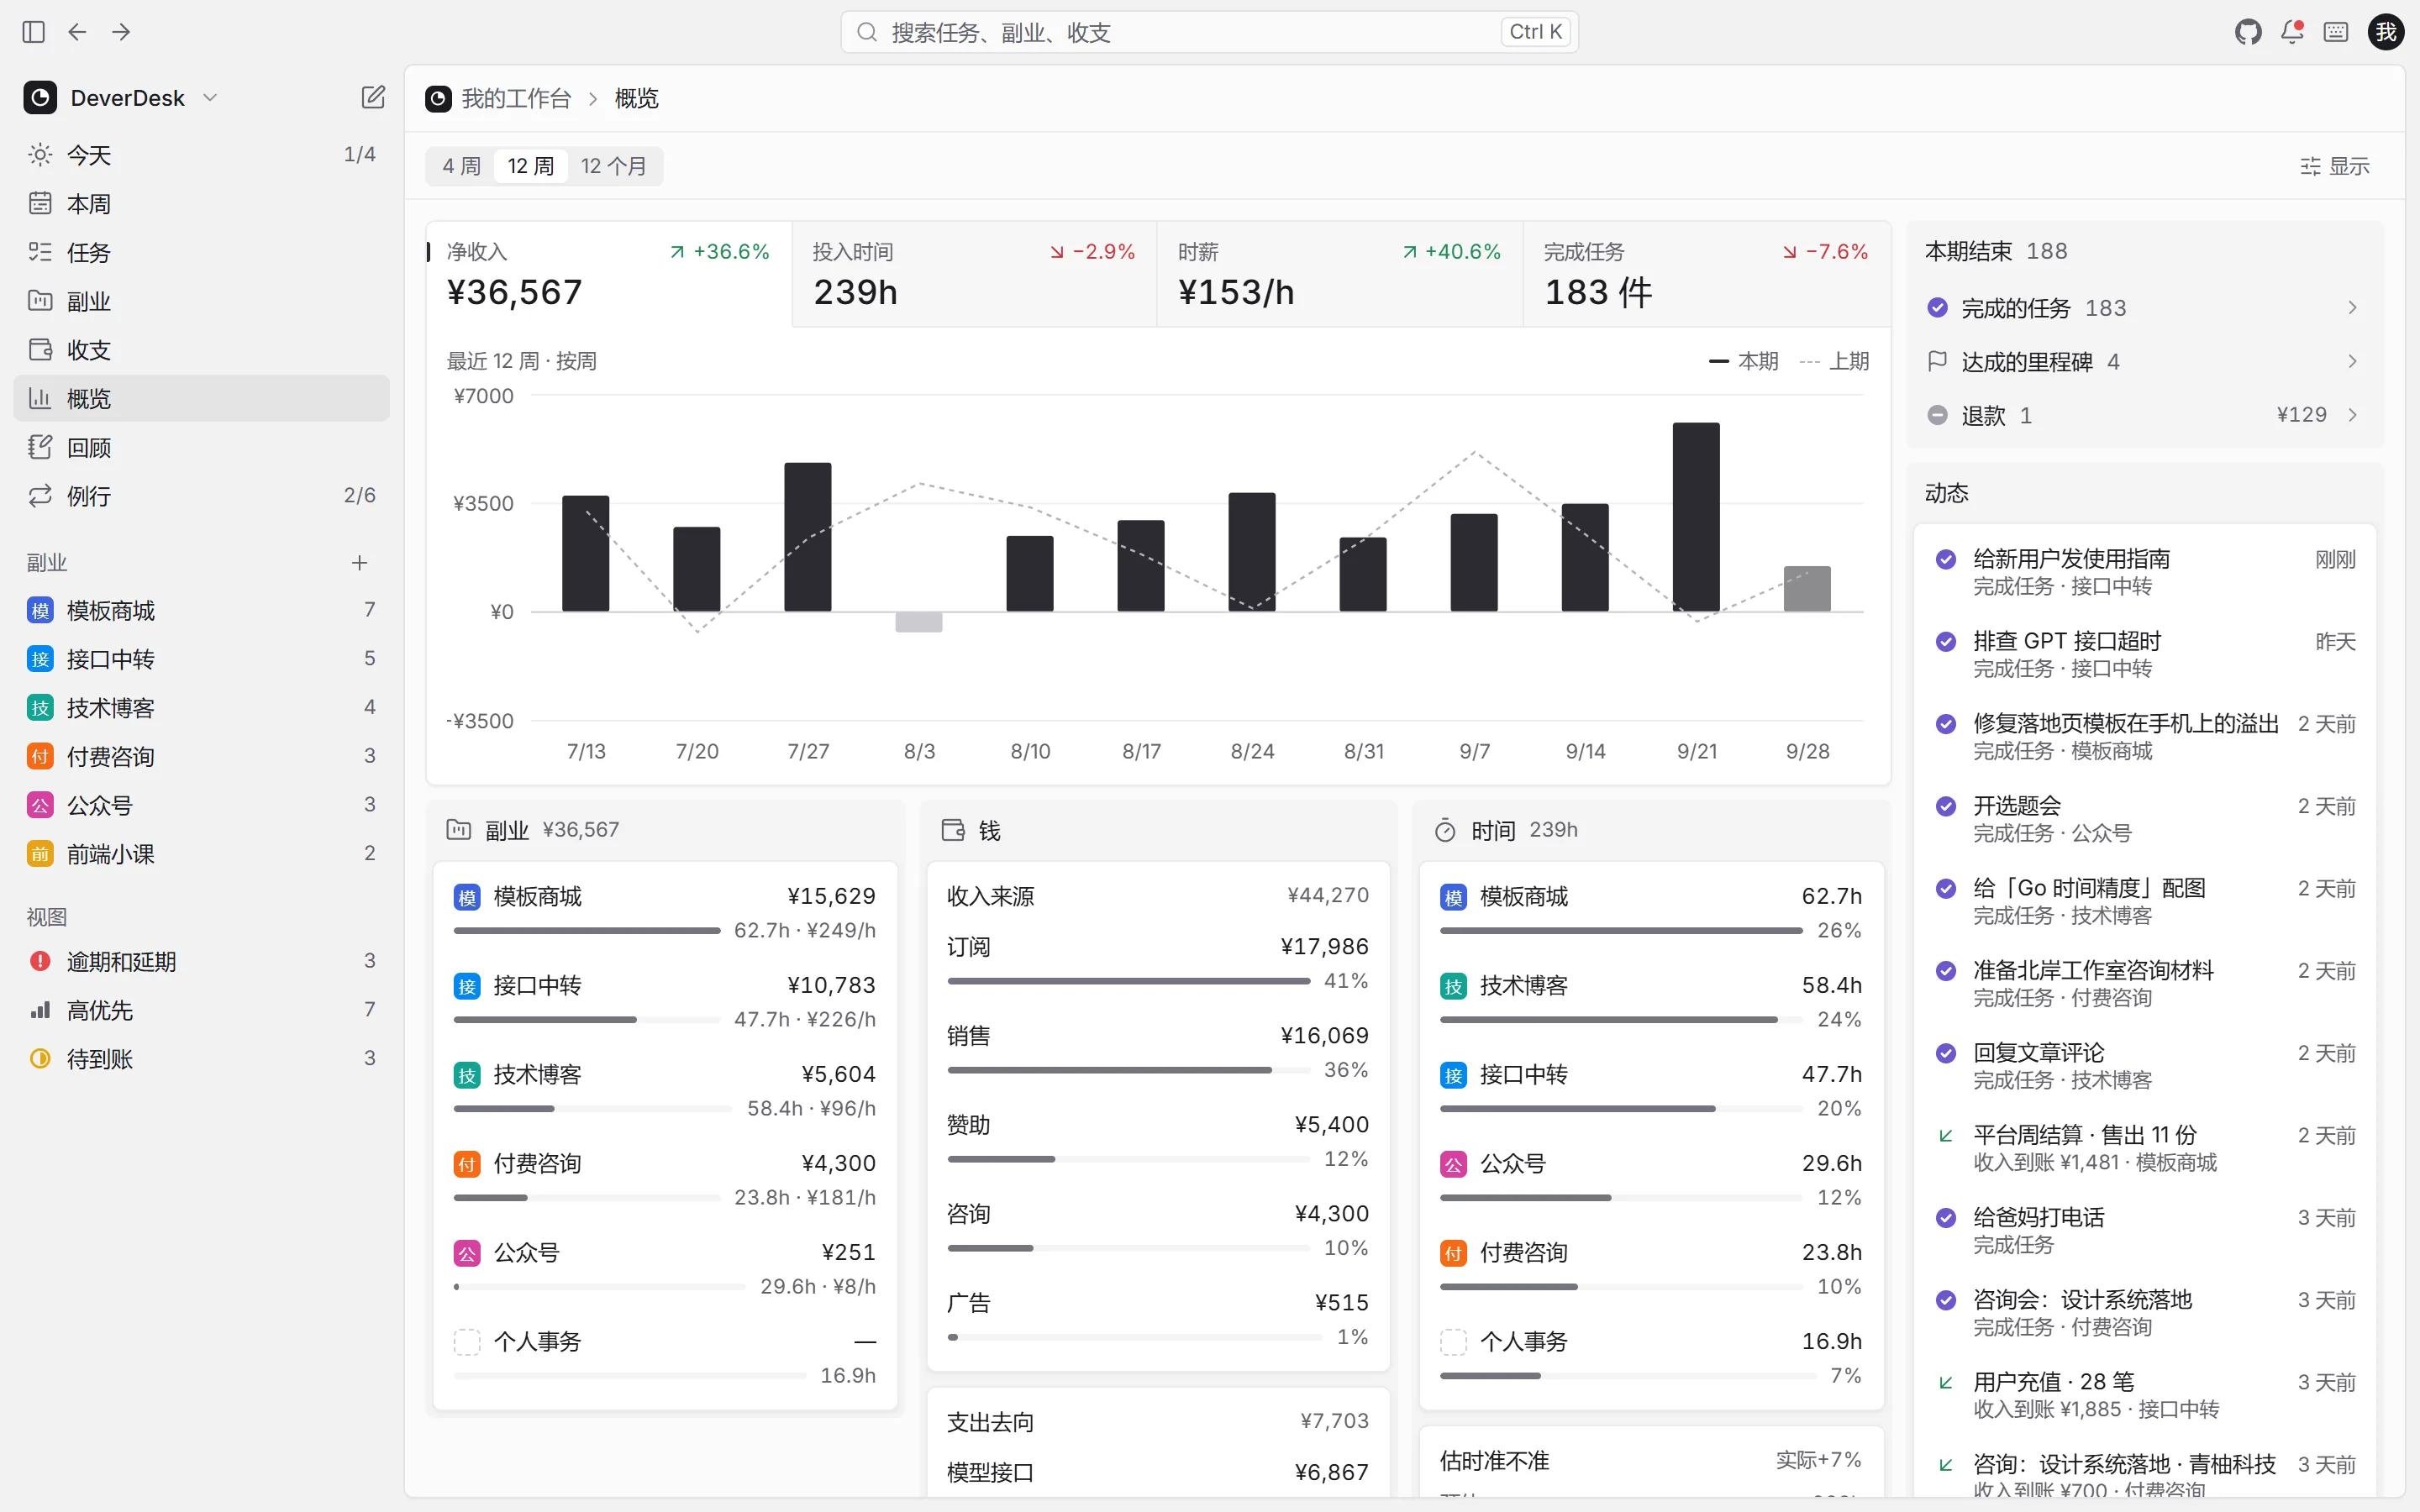Select the 完成任务 metric card
2420x1512 pixels.
pyautogui.click(x=1706, y=274)
